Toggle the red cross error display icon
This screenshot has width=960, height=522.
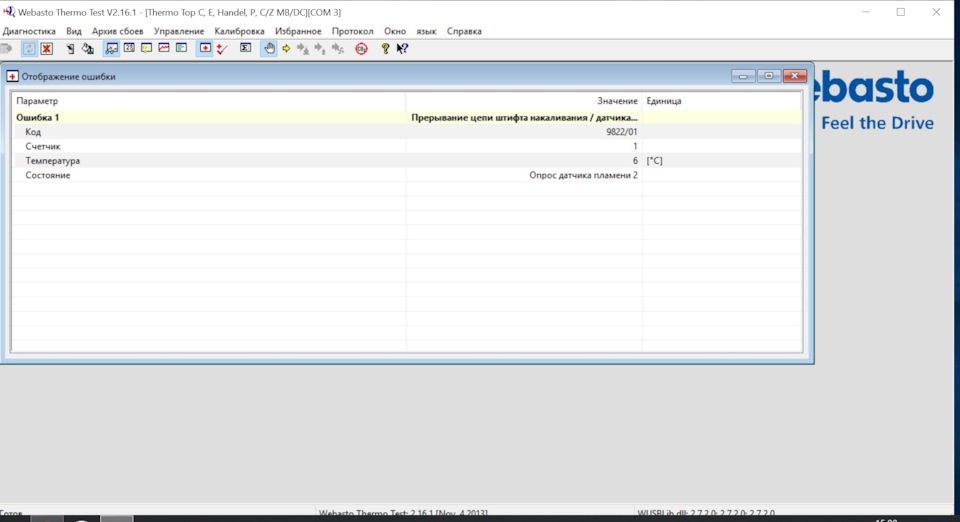tap(205, 48)
